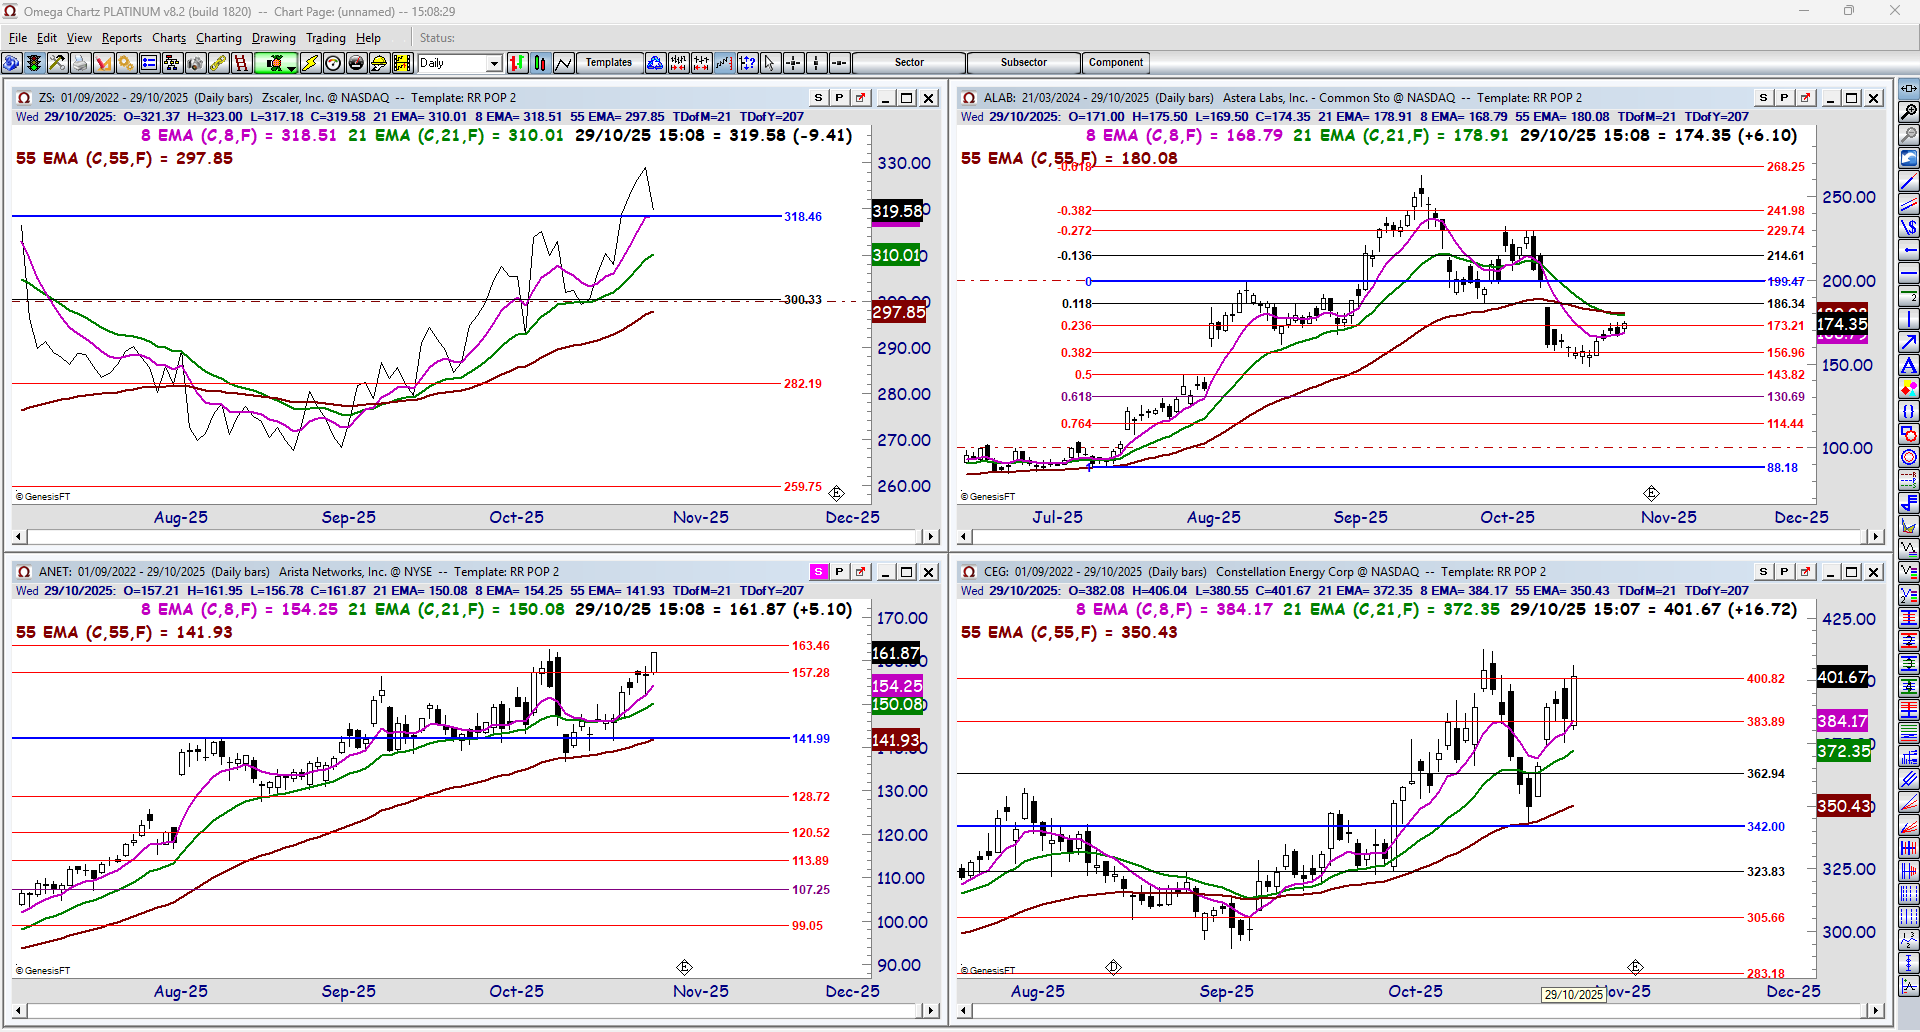Open the Drawing menu
Screen dimensions: 1920x1032
[x=274, y=38]
